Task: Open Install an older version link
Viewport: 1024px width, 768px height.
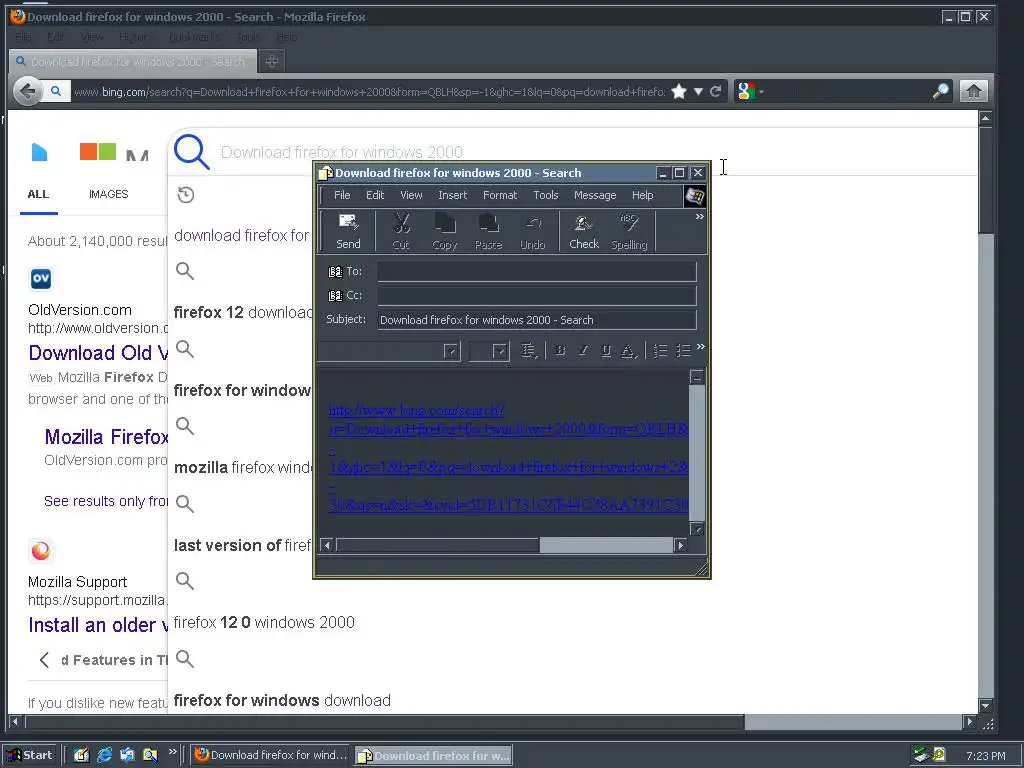Action: [x=98, y=626]
